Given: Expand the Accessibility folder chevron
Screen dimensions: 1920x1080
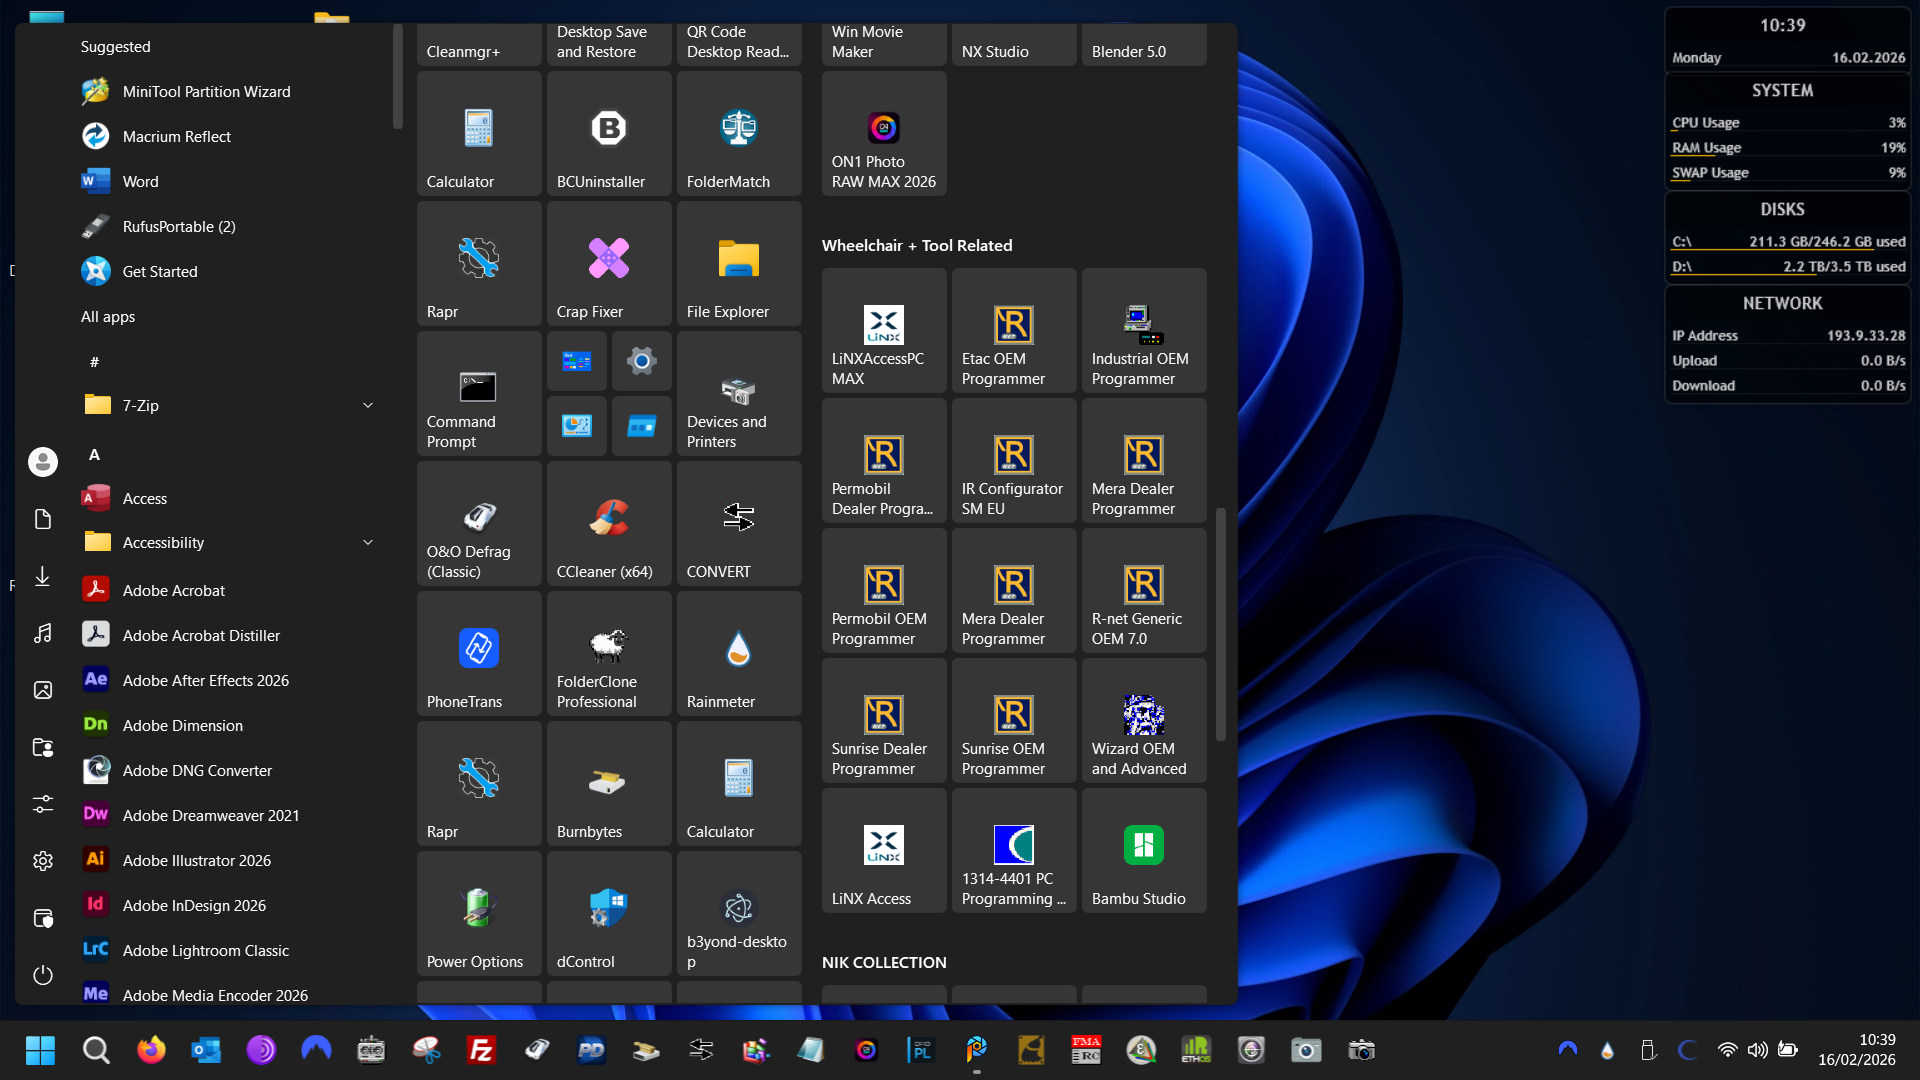Looking at the screenshot, I should (x=367, y=542).
